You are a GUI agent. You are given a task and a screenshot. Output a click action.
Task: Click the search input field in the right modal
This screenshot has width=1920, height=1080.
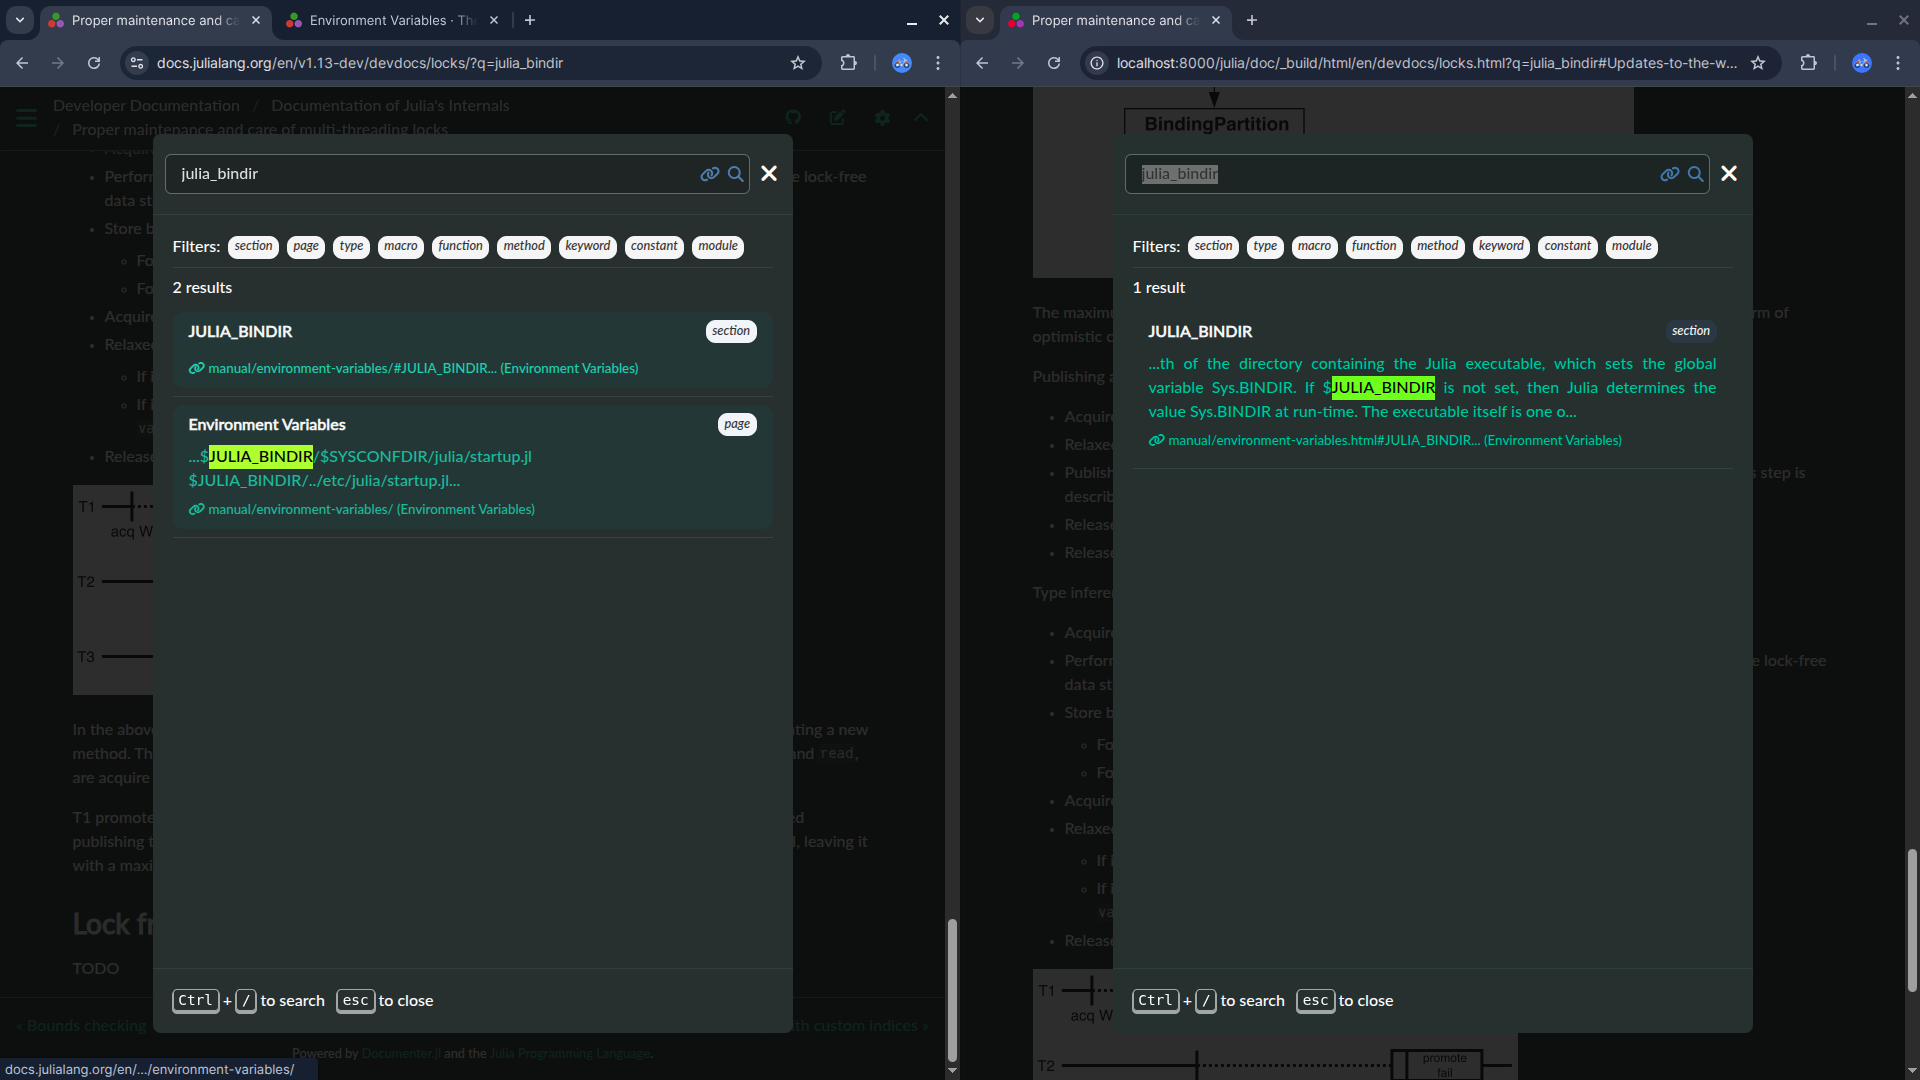click(x=1390, y=174)
